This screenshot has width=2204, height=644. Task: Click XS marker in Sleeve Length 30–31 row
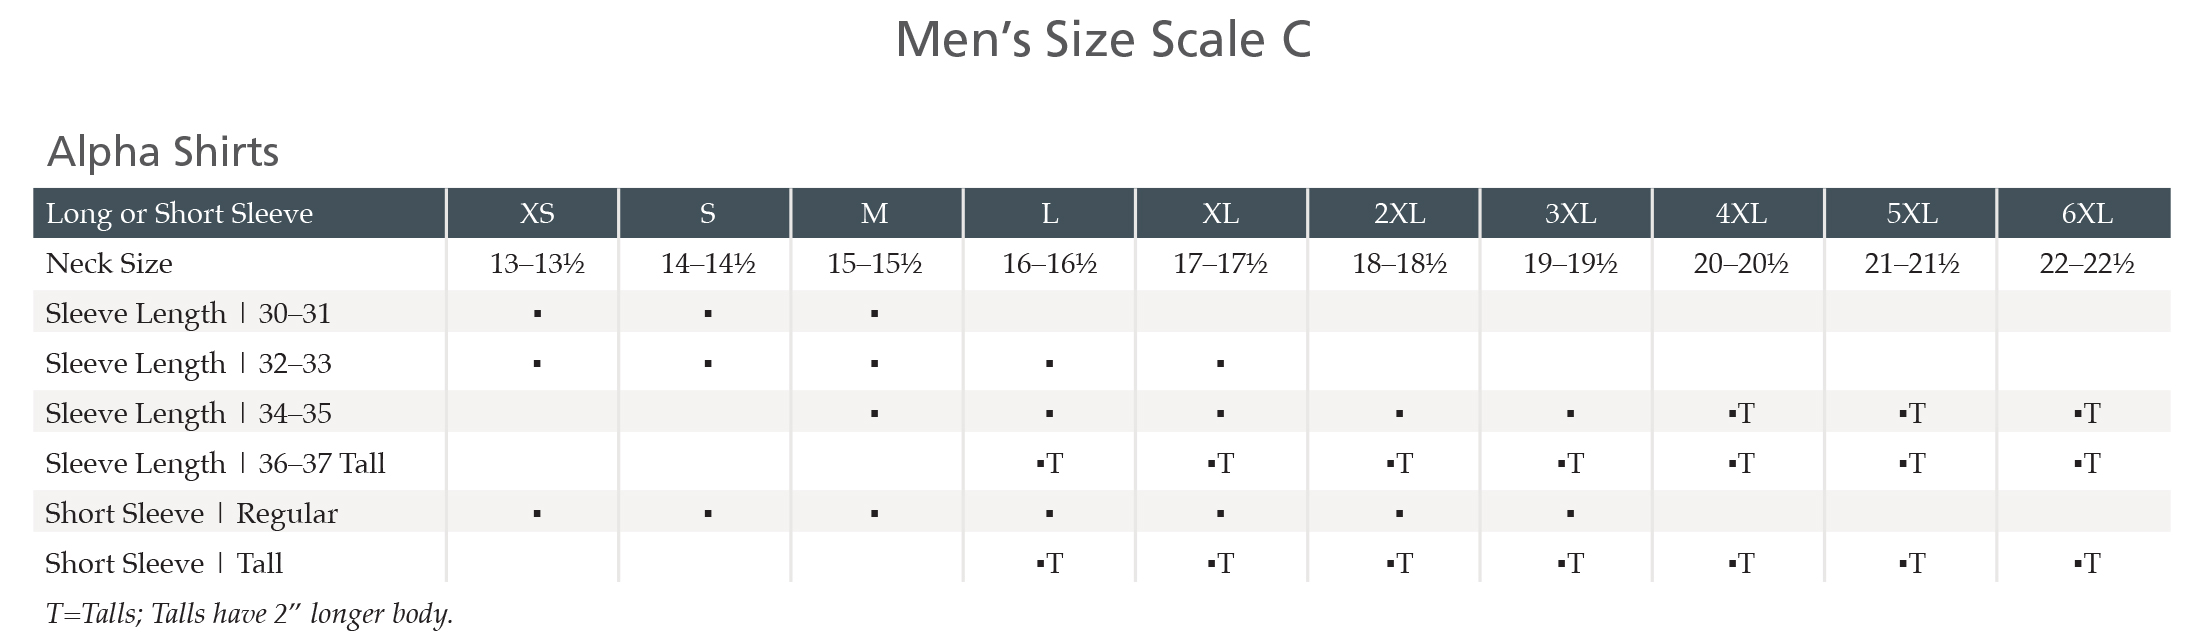pyautogui.click(x=537, y=314)
